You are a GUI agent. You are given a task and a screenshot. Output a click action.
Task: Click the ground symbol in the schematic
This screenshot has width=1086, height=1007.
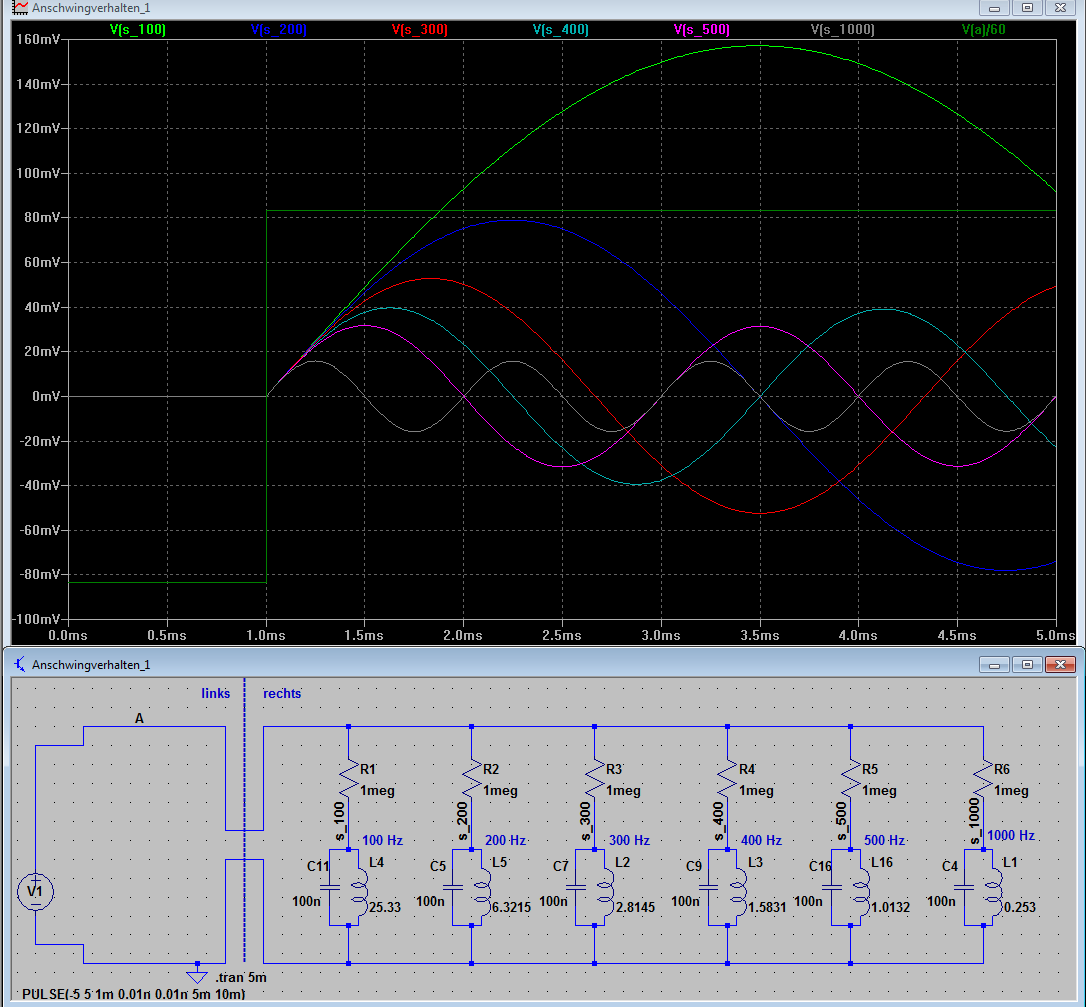[197, 976]
